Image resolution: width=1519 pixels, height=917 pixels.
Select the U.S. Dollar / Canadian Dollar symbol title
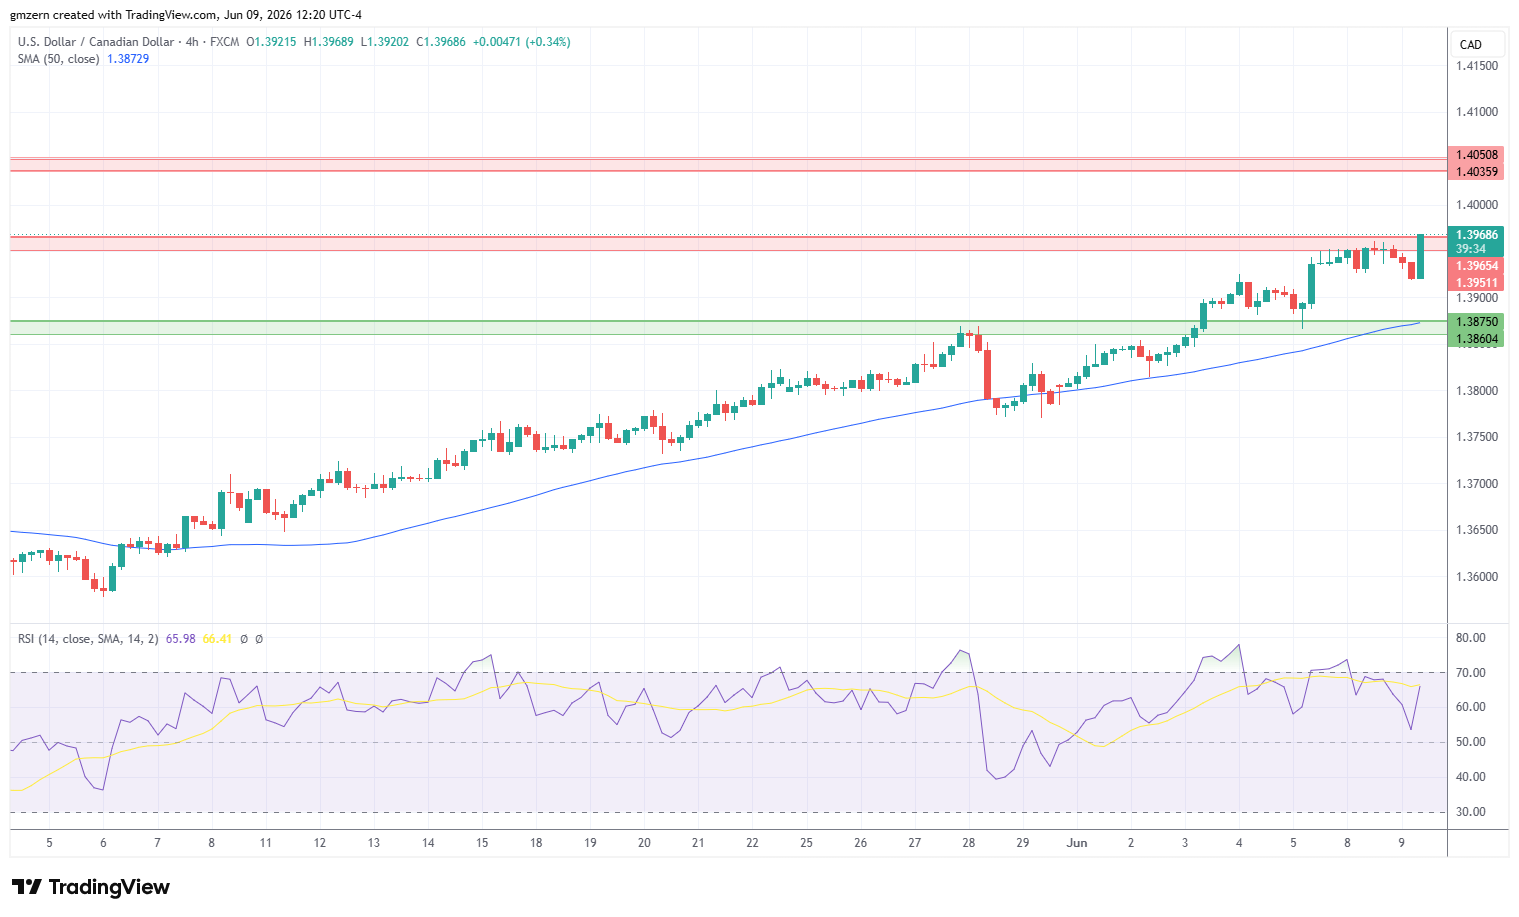click(x=94, y=42)
